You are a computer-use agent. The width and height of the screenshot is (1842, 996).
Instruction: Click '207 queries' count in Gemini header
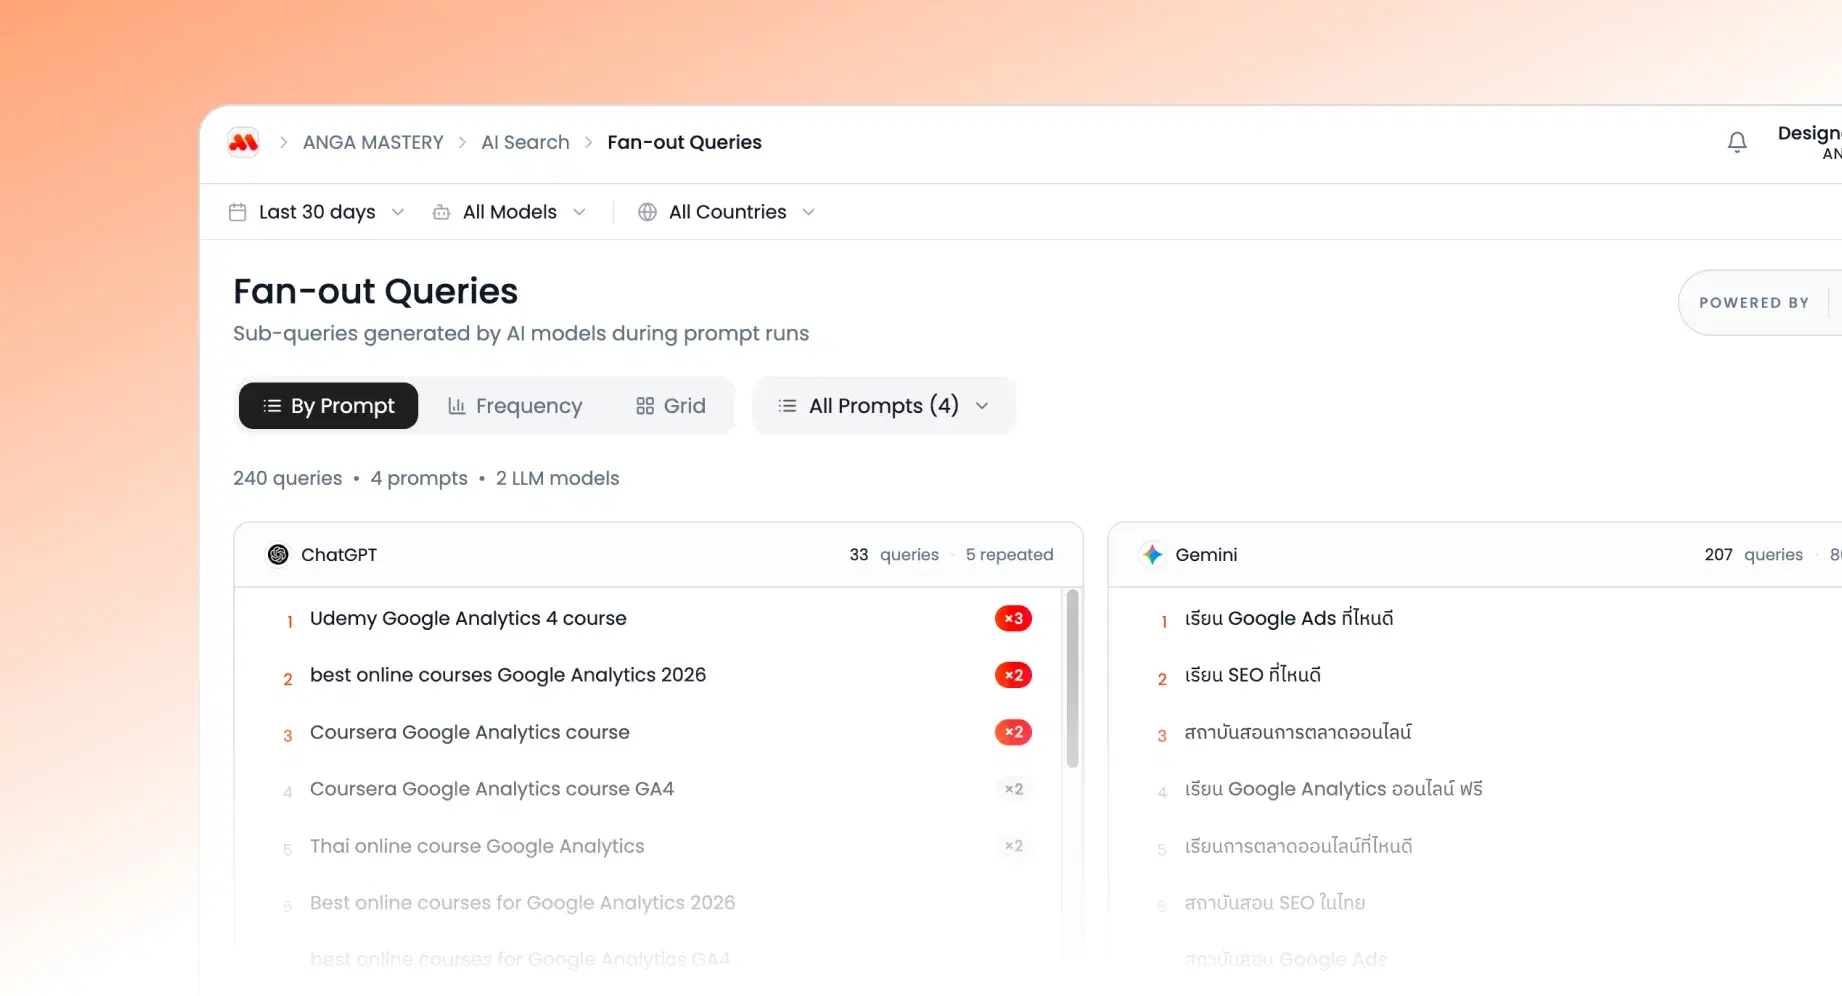[1753, 554]
